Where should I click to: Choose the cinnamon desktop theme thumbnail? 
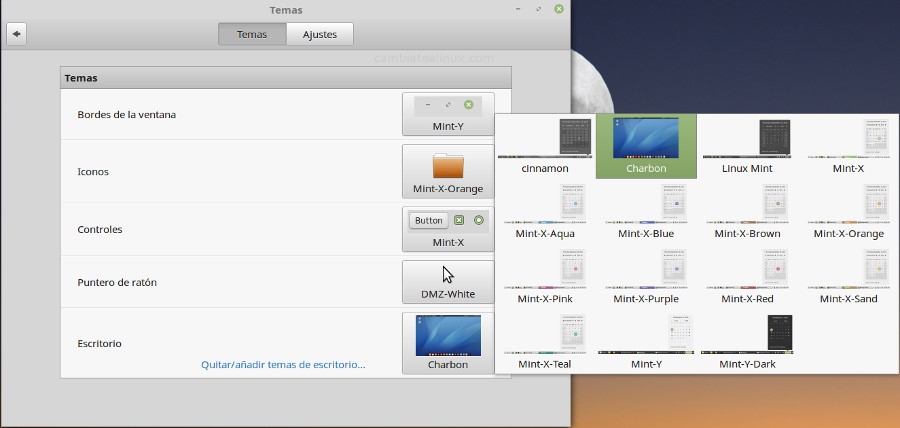[x=545, y=146]
